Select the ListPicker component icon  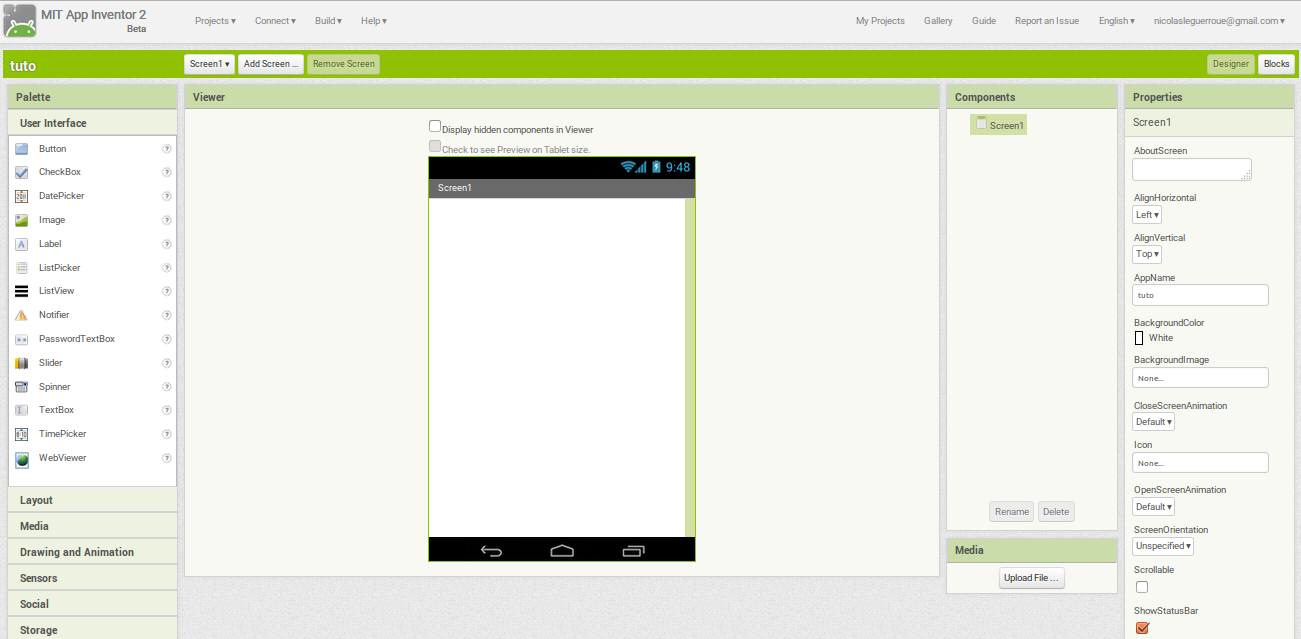click(21, 268)
